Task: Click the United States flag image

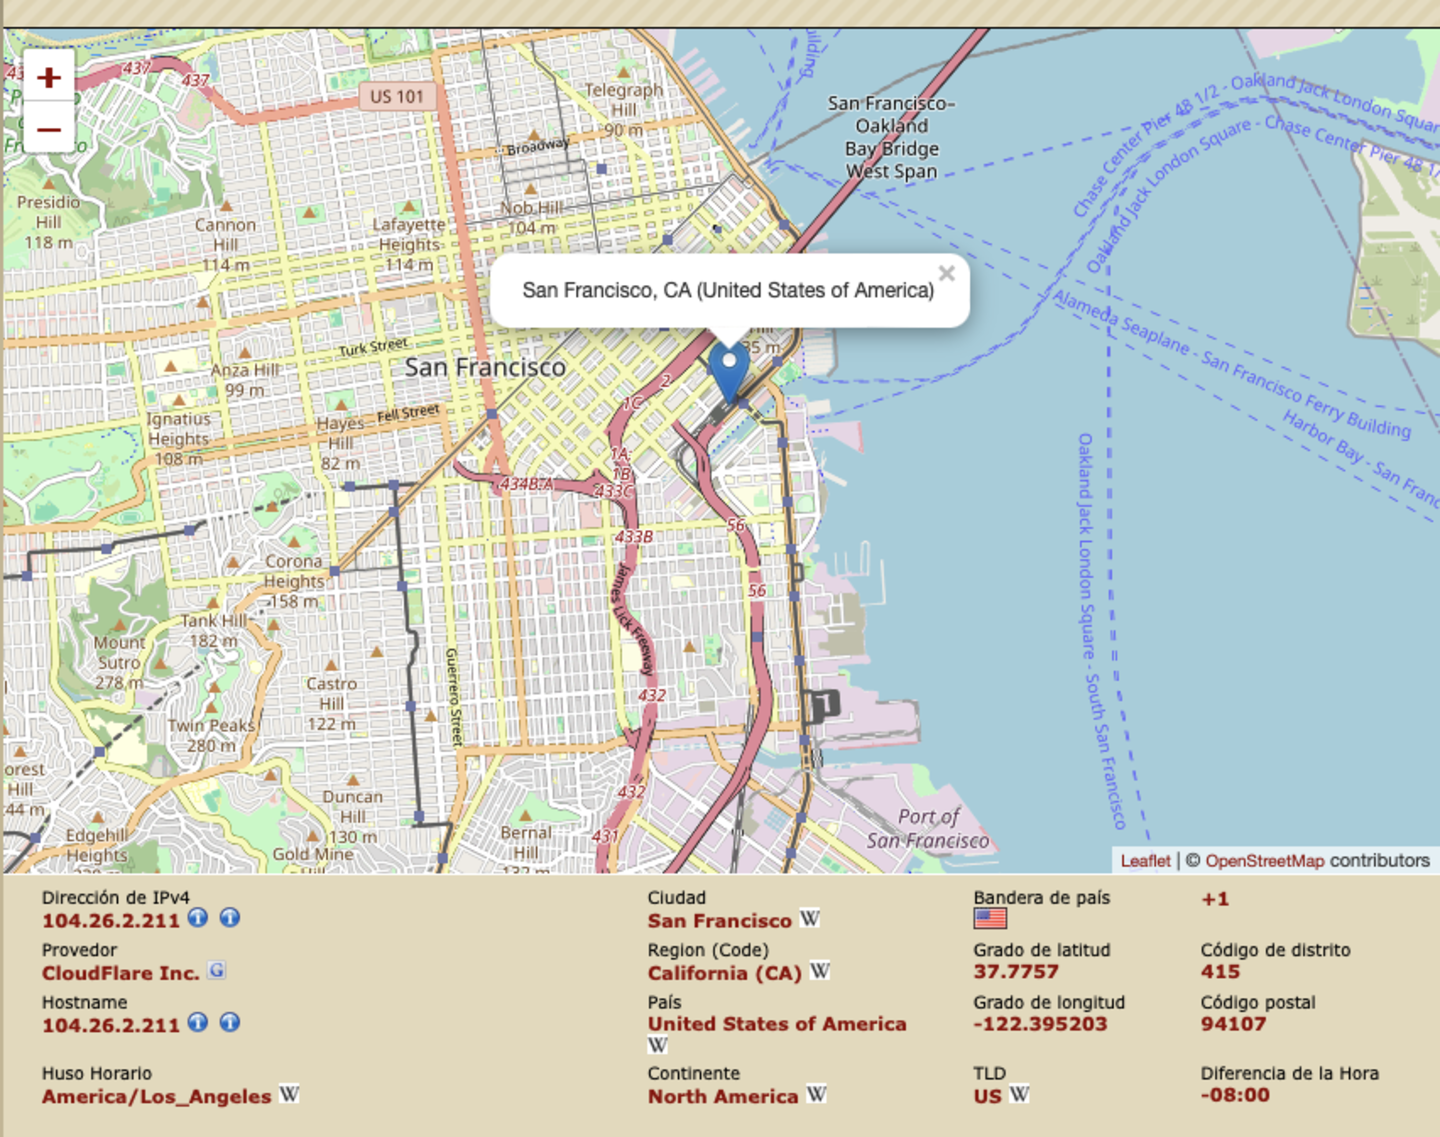Action: click(990, 918)
